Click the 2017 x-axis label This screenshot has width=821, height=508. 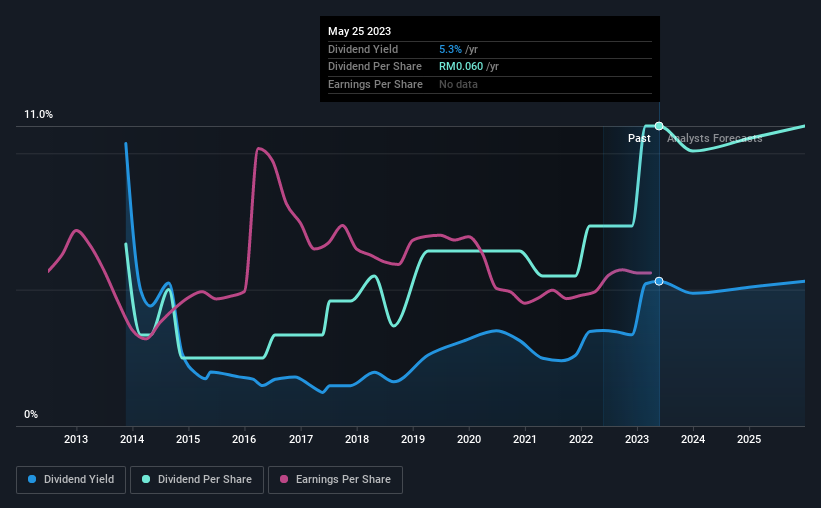(x=301, y=439)
